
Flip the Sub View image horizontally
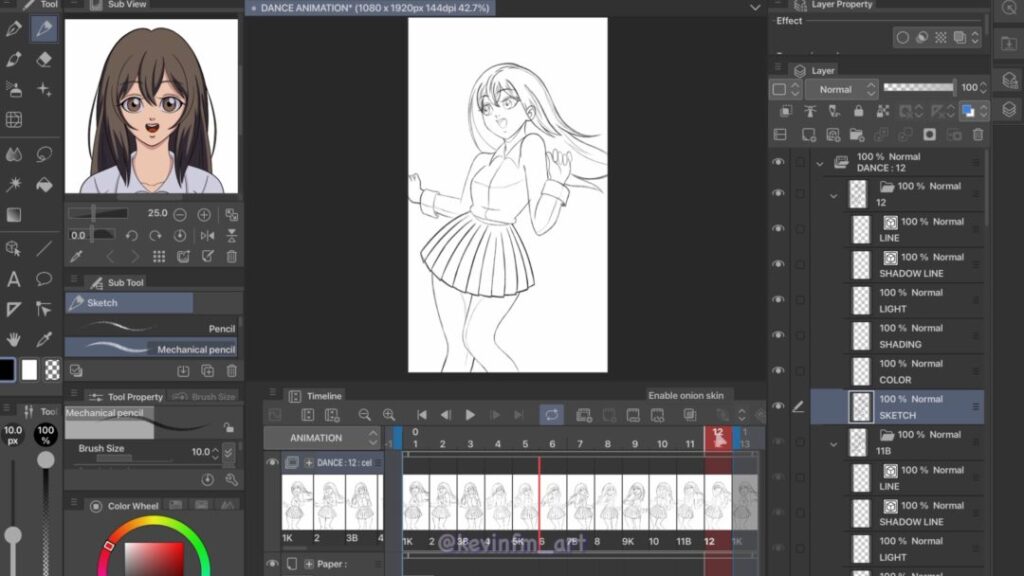(x=208, y=236)
